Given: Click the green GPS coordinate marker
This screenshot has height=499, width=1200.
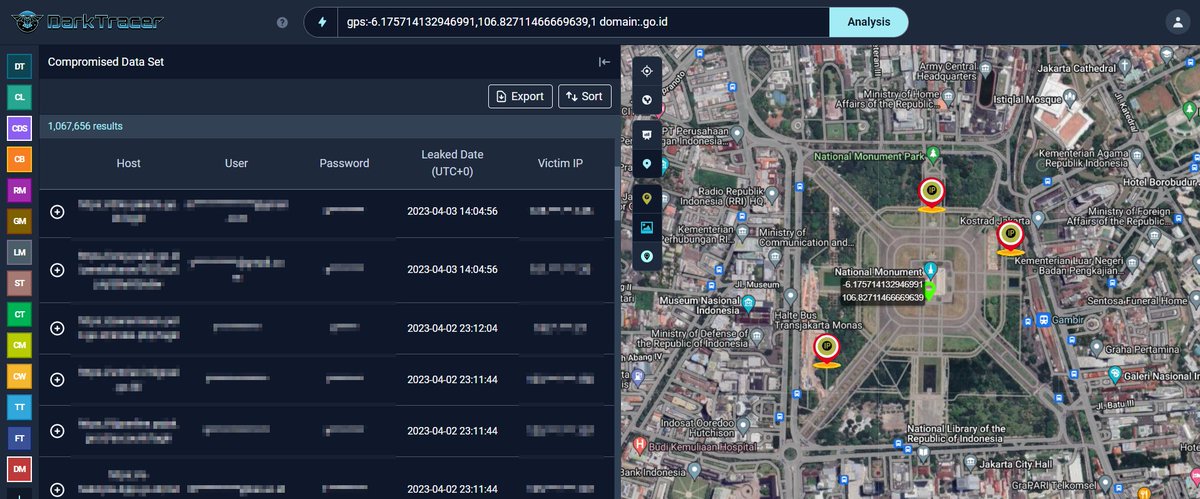Looking at the screenshot, I should pos(929,292).
